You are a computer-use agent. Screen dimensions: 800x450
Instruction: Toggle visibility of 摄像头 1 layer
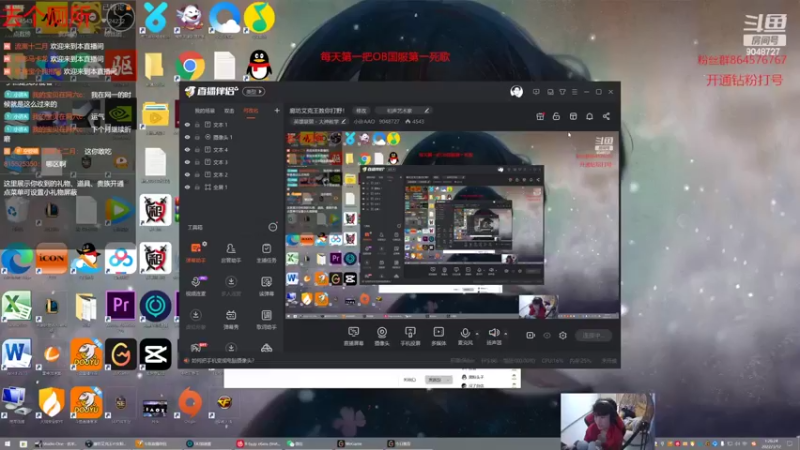(x=187, y=137)
